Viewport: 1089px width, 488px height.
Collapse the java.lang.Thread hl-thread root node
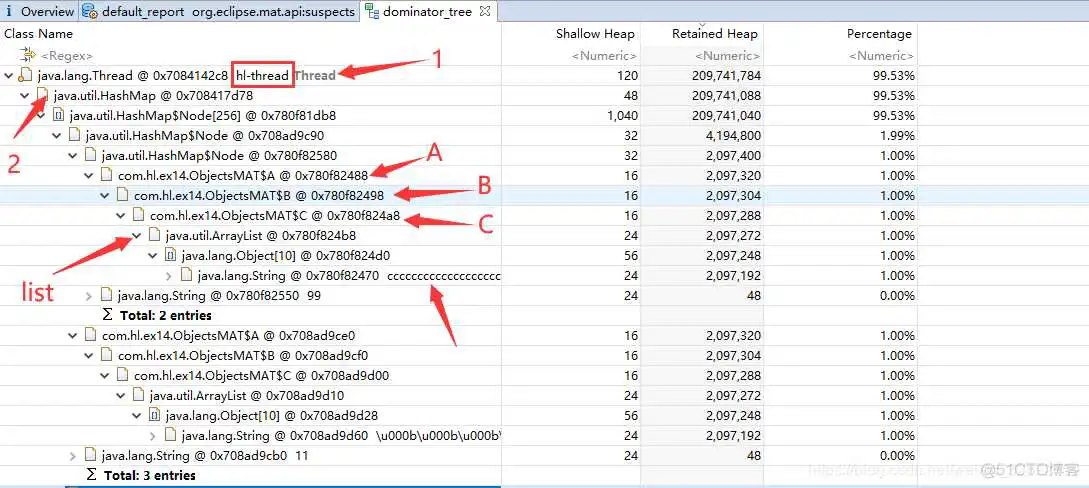(x=9, y=76)
